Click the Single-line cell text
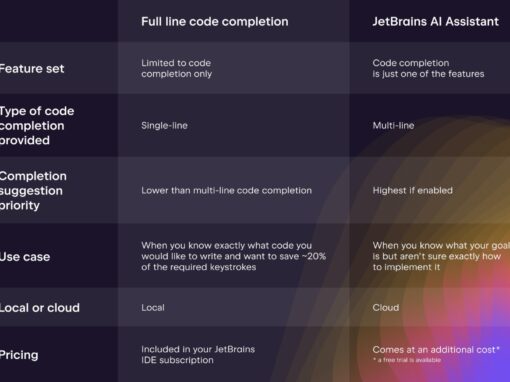The image size is (510, 382). (x=164, y=125)
